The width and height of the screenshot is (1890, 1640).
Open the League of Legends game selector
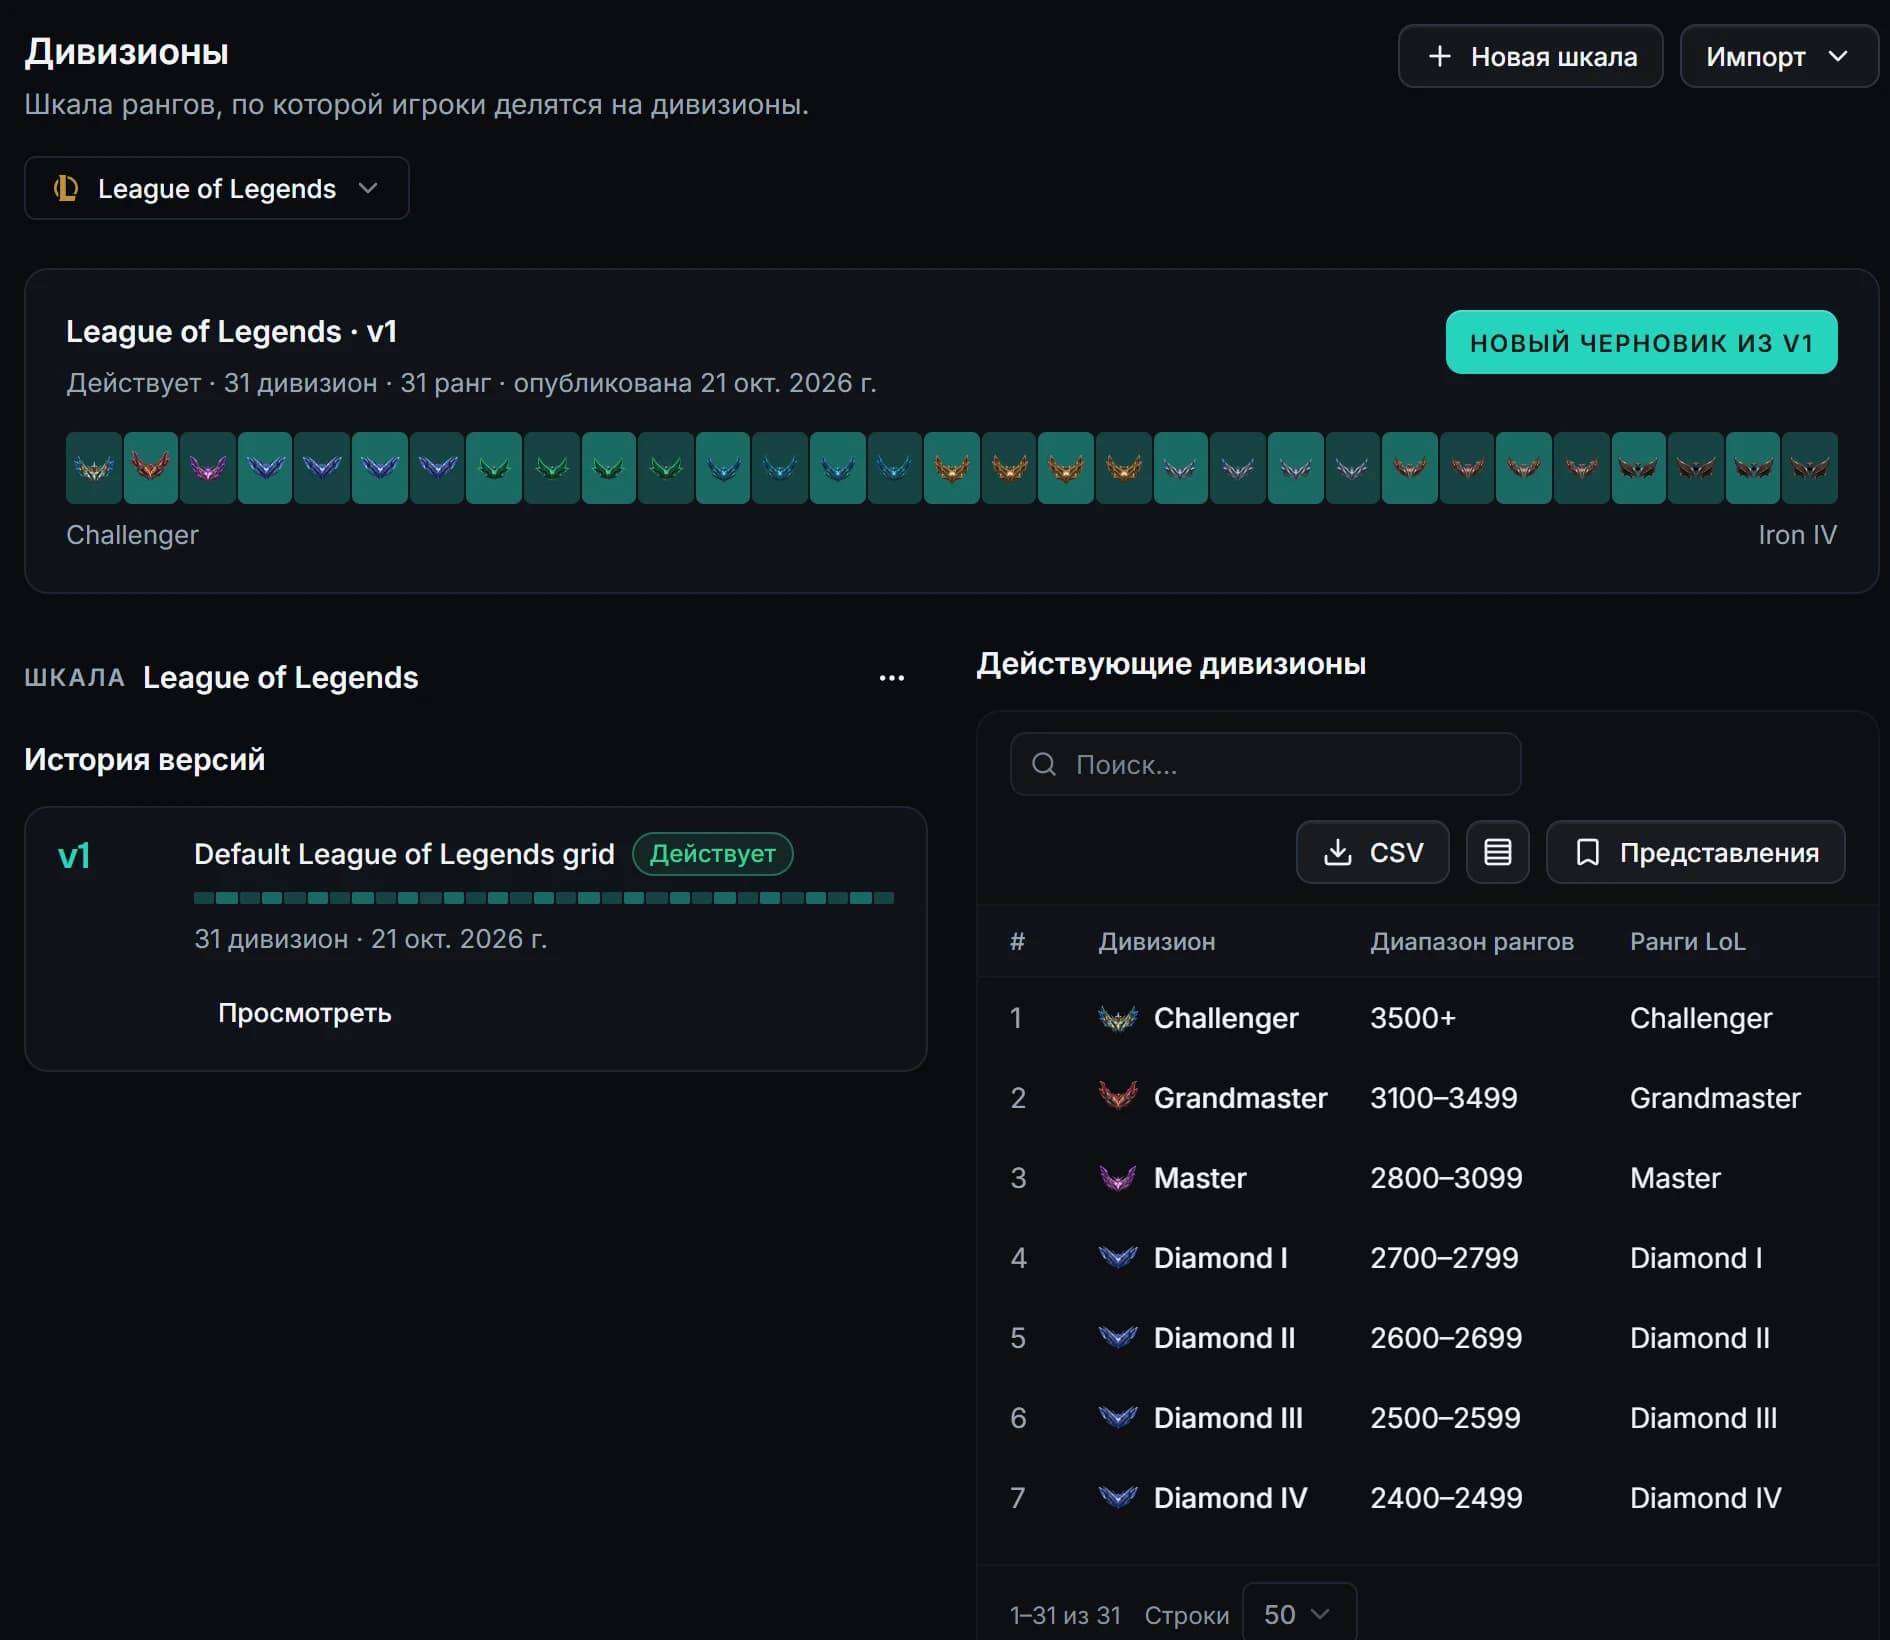click(216, 188)
